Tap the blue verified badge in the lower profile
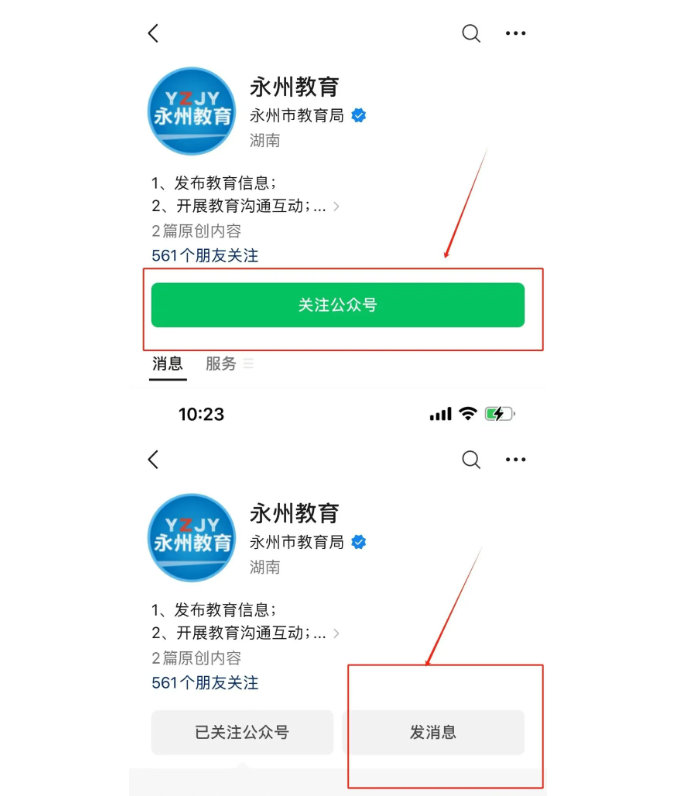Viewport: 679px width, 796px height. coord(359,542)
